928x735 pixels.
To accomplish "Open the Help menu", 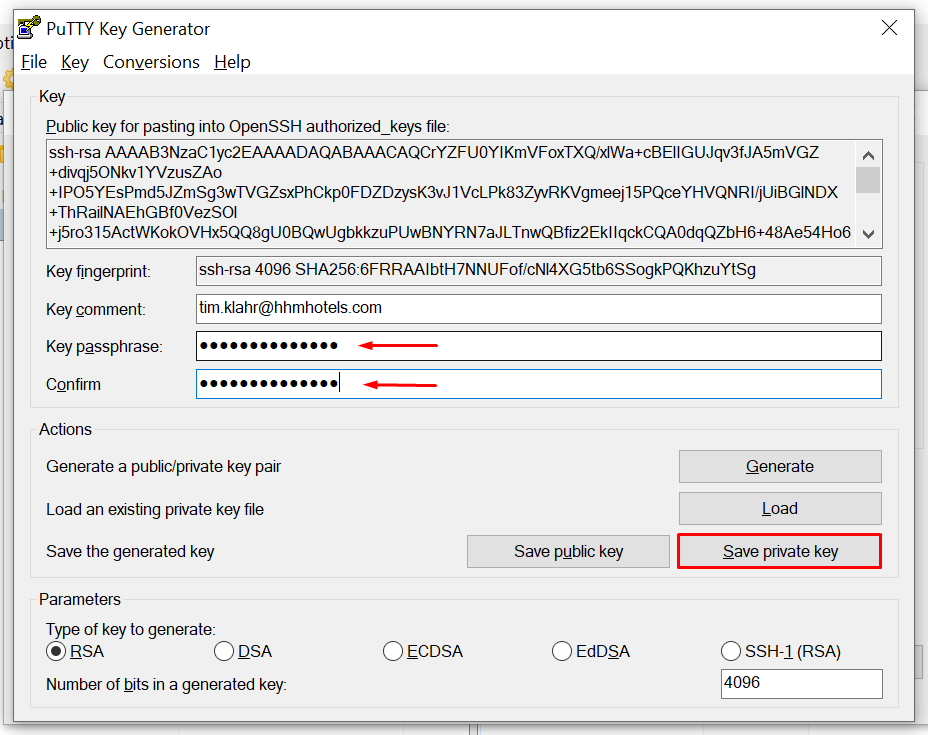I will click(232, 62).
